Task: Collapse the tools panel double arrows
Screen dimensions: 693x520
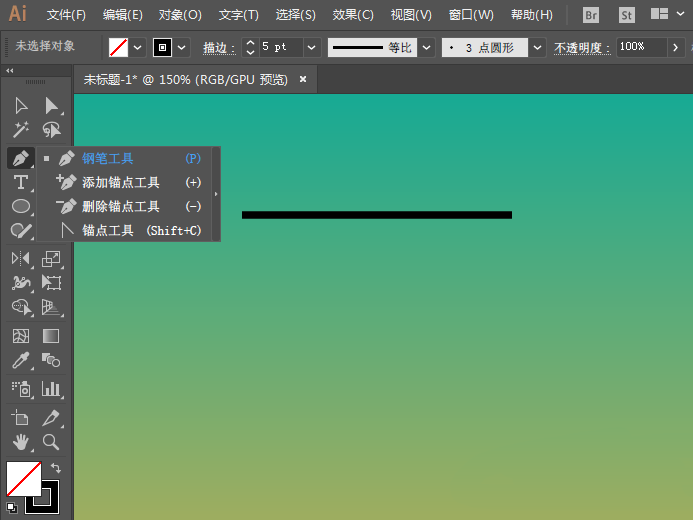Action: click(10, 71)
